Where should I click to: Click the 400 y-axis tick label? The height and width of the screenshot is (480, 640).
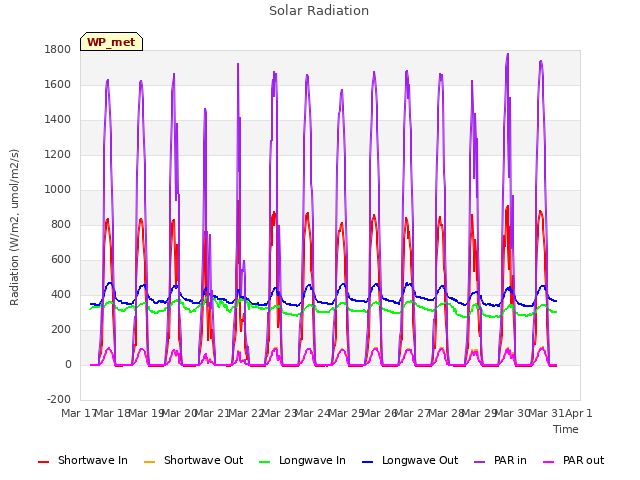point(61,294)
